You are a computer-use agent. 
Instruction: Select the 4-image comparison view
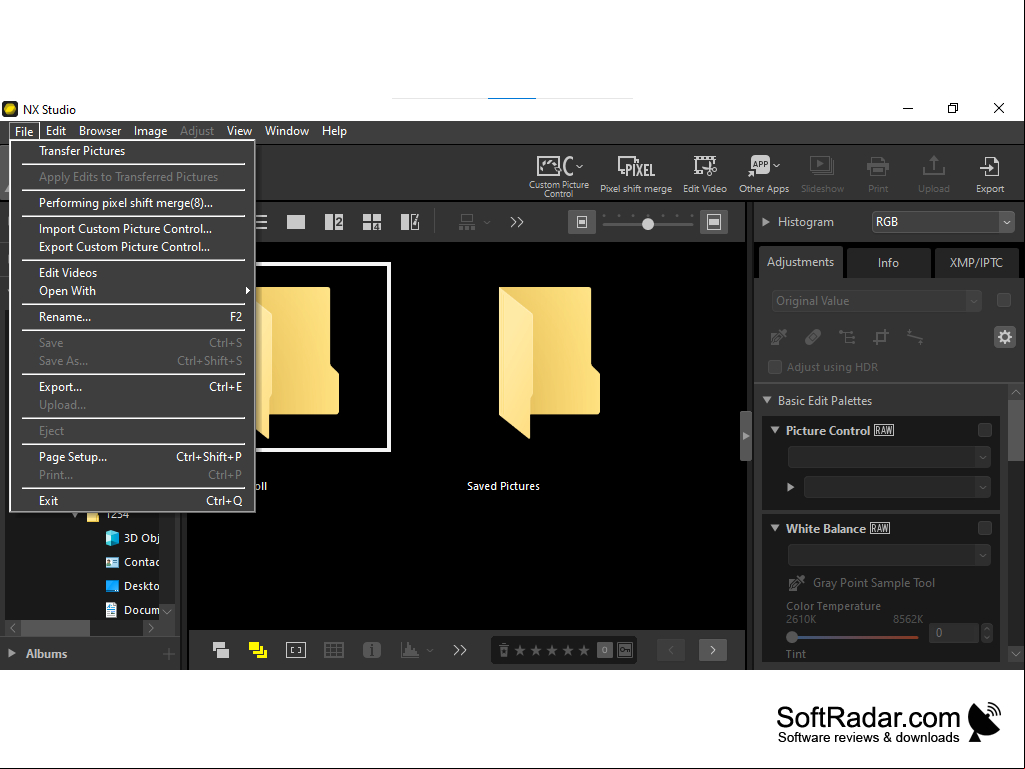coord(372,222)
